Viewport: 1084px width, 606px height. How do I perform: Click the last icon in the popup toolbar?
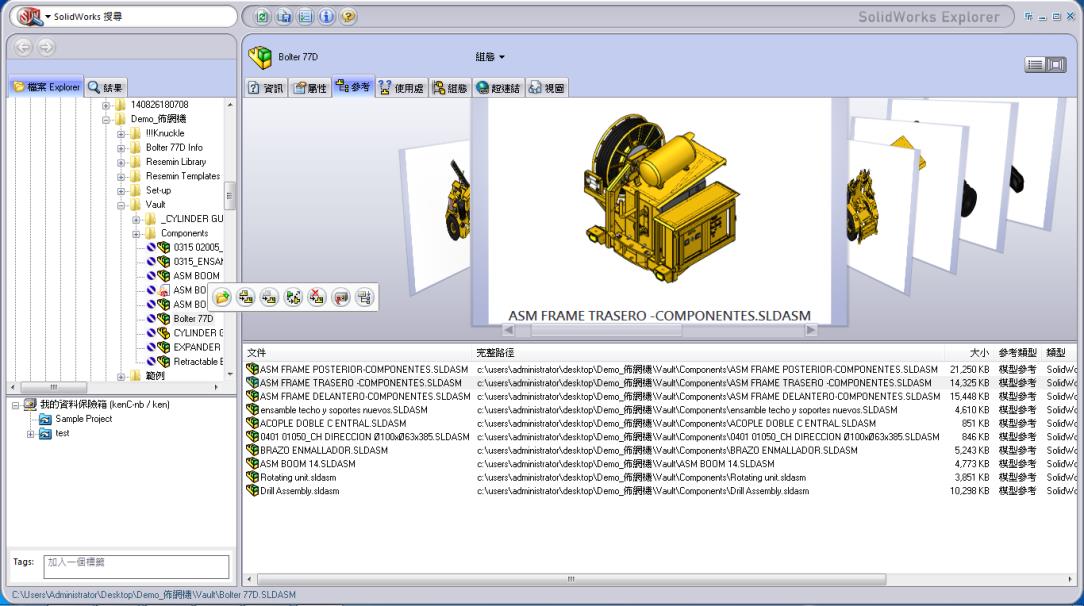click(364, 297)
